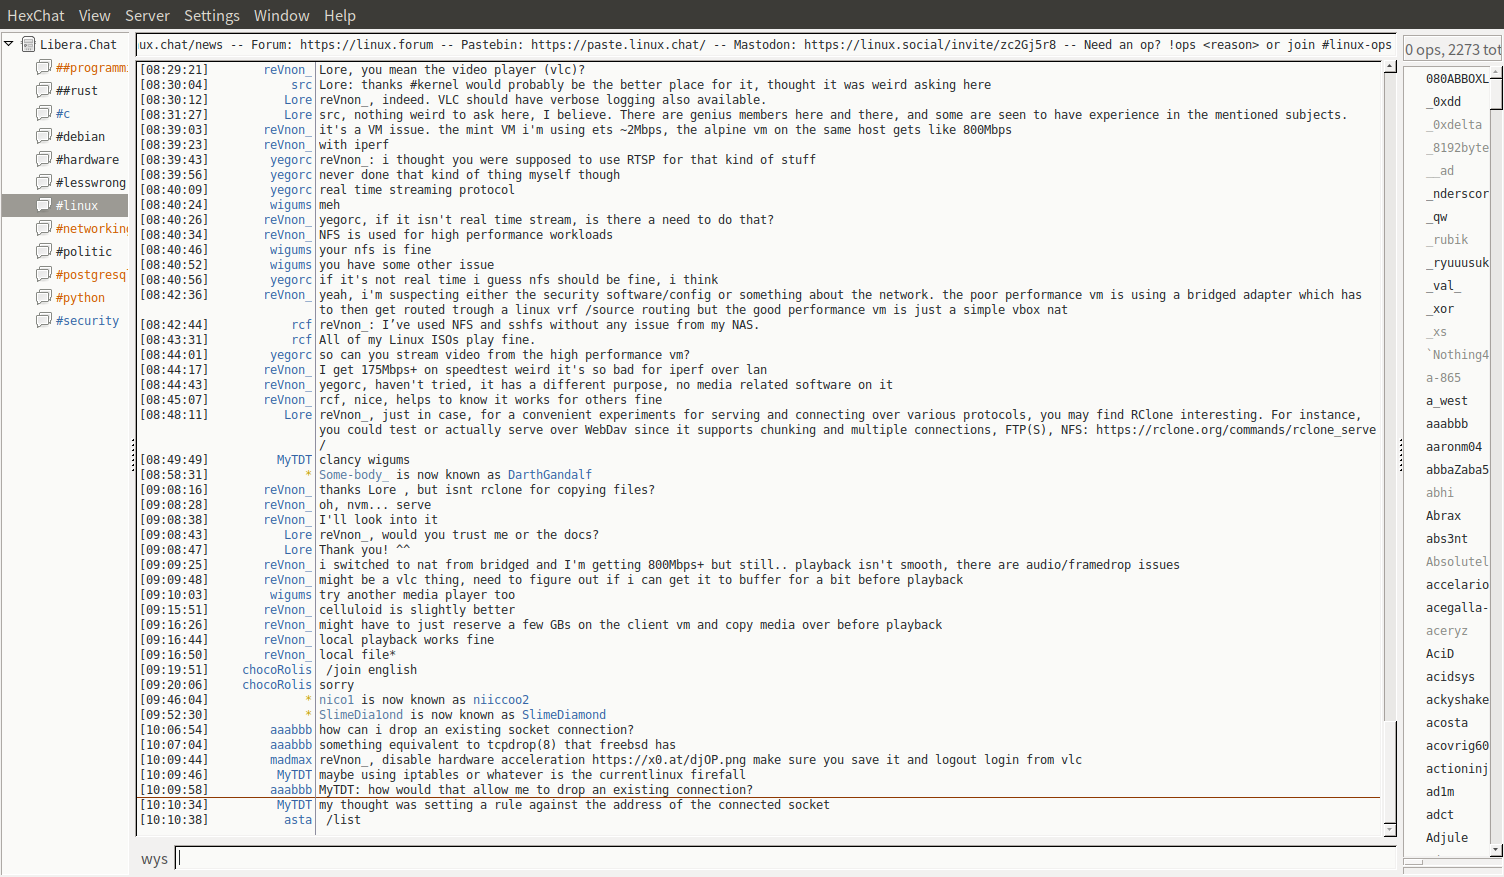The image size is (1504, 877).
Task: Click the Libera.Chat server icon
Action: click(29, 44)
